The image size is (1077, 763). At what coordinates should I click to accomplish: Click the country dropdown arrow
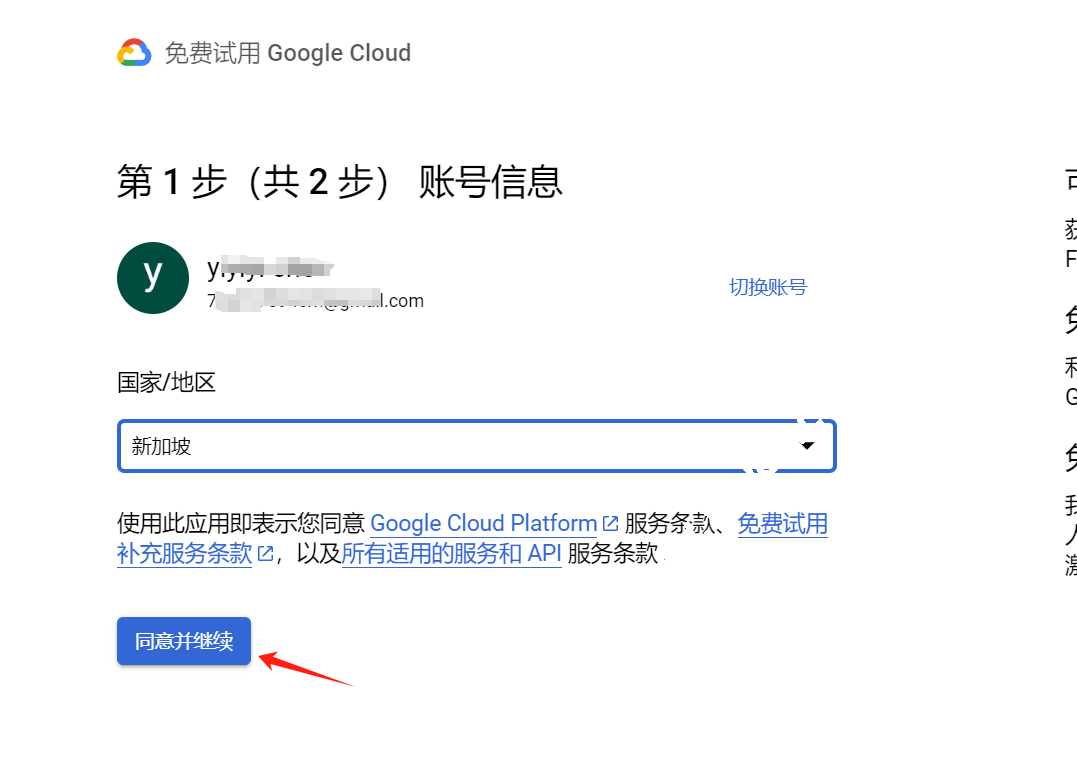click(x=808, y=446)
